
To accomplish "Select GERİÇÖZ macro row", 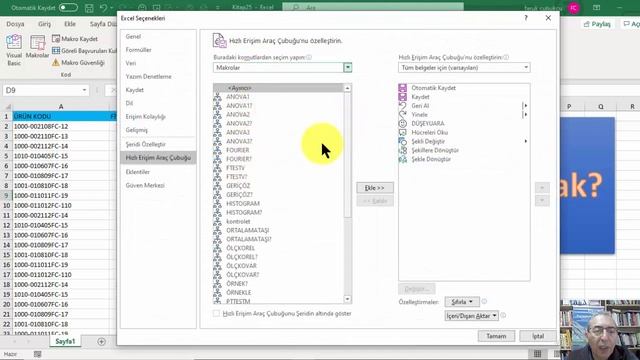I will pos(278,186).
